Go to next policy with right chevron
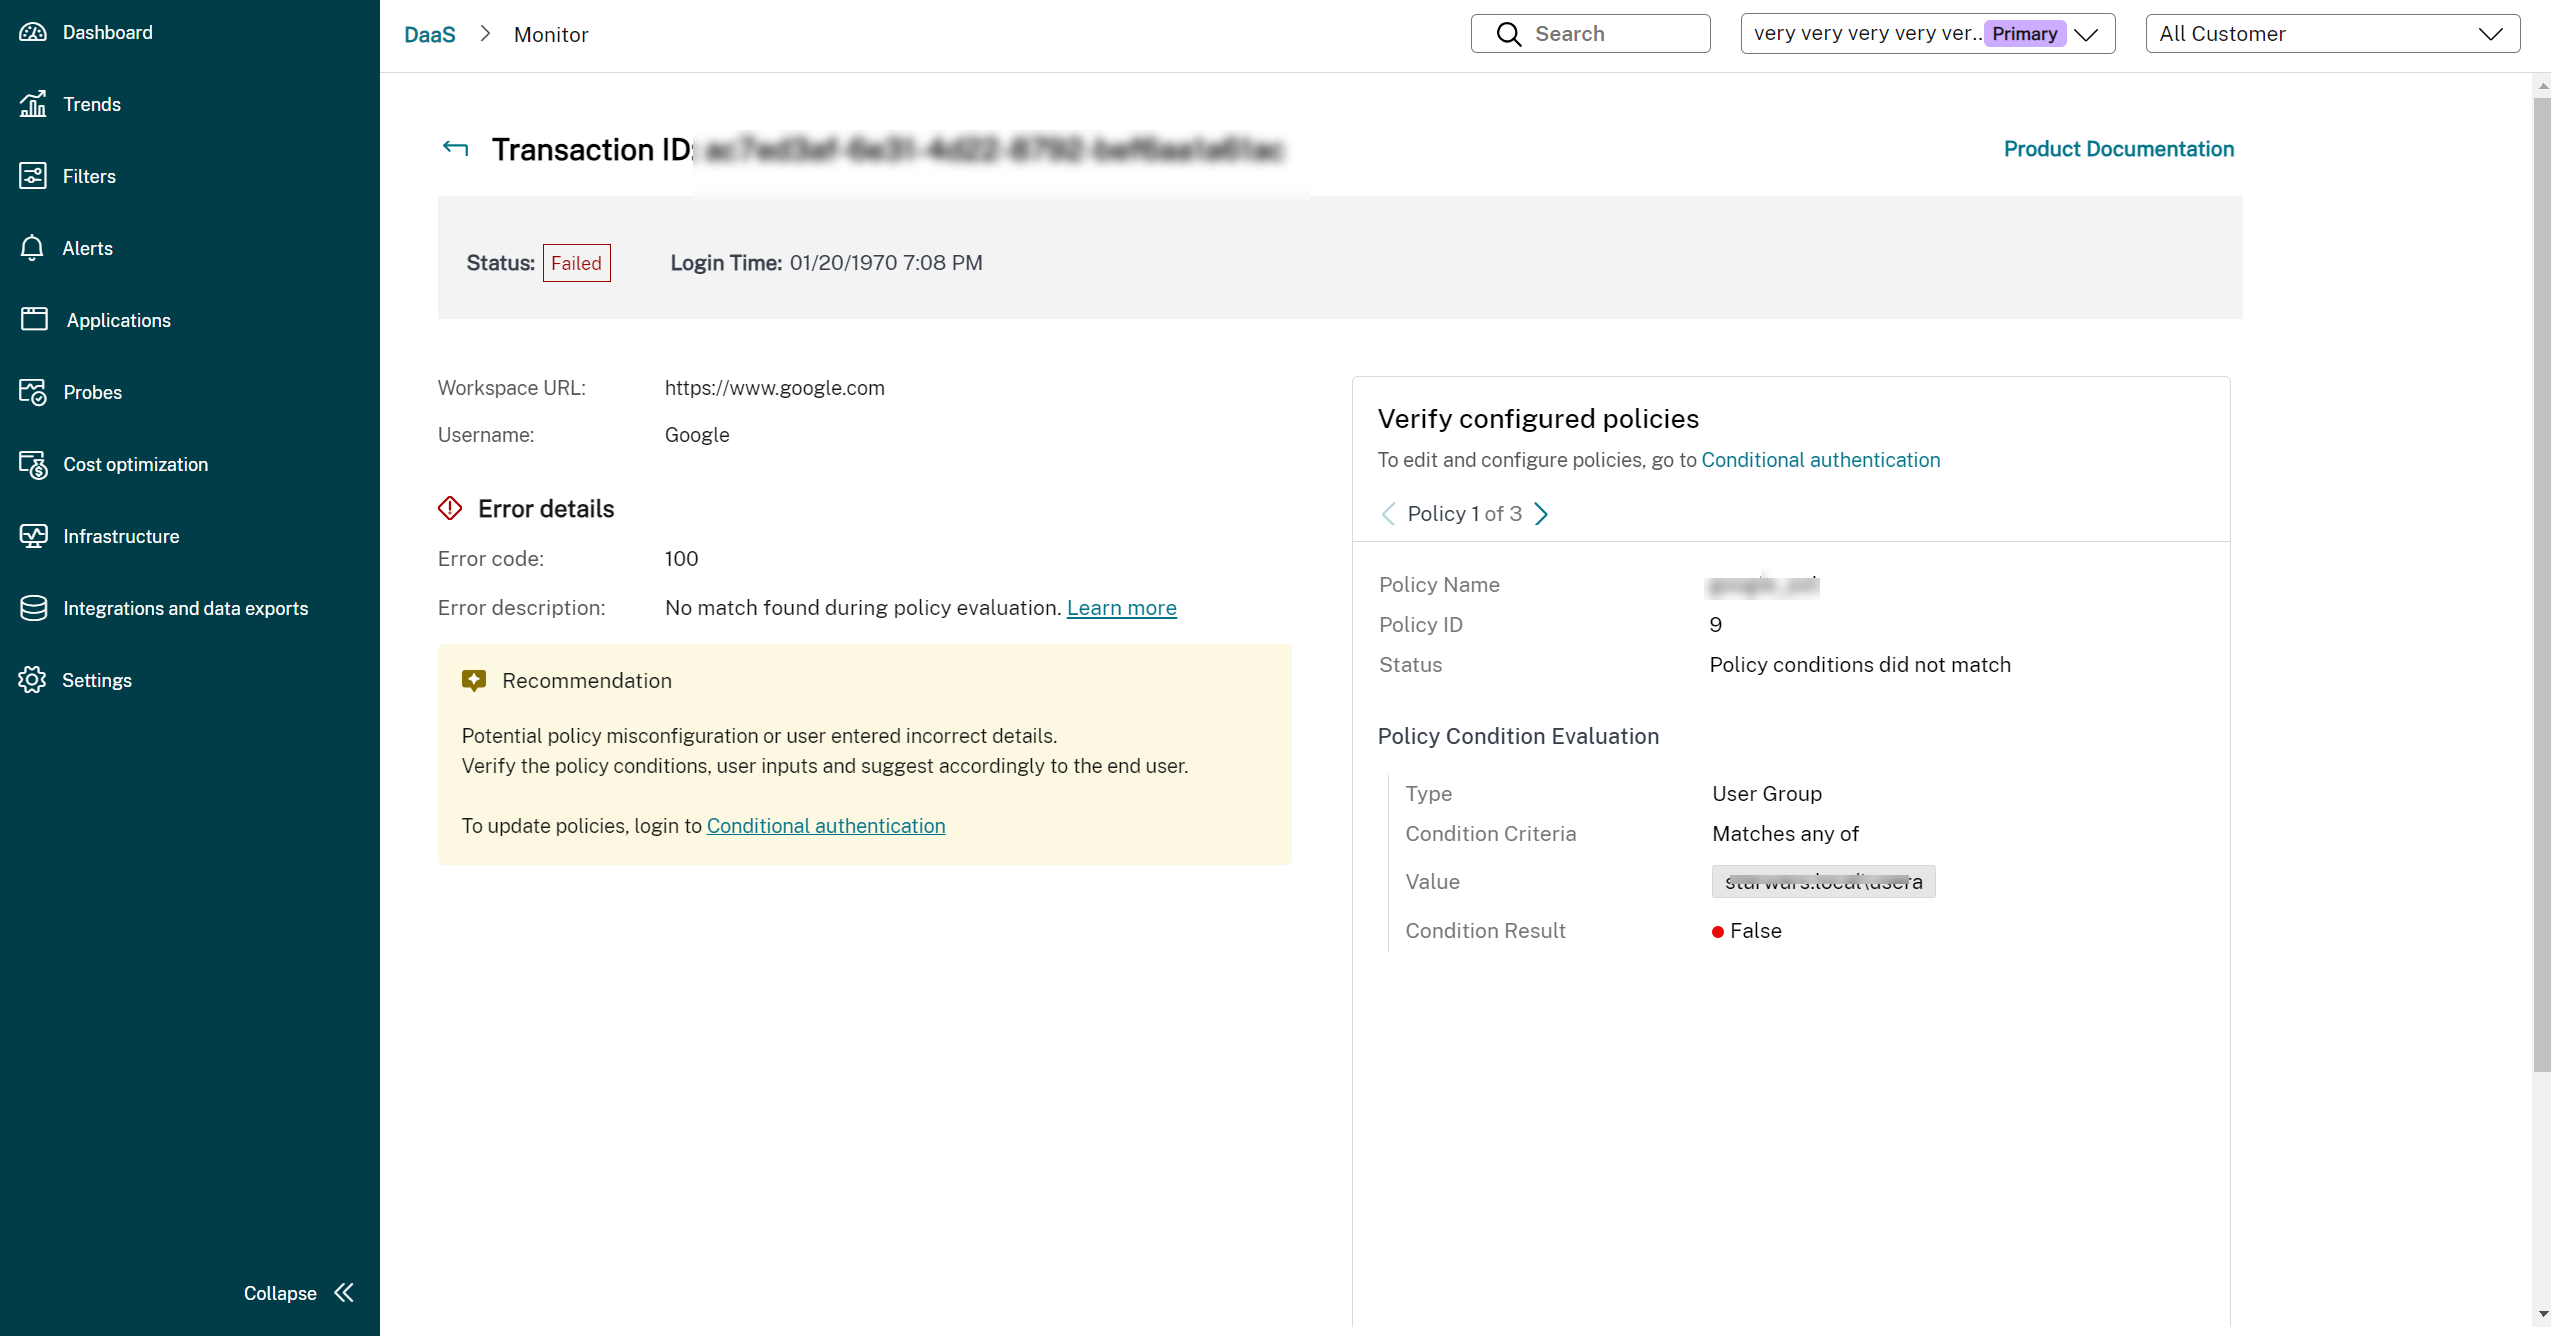This screenshot has height=1336, width=2551. click(x=1541, y=514)
